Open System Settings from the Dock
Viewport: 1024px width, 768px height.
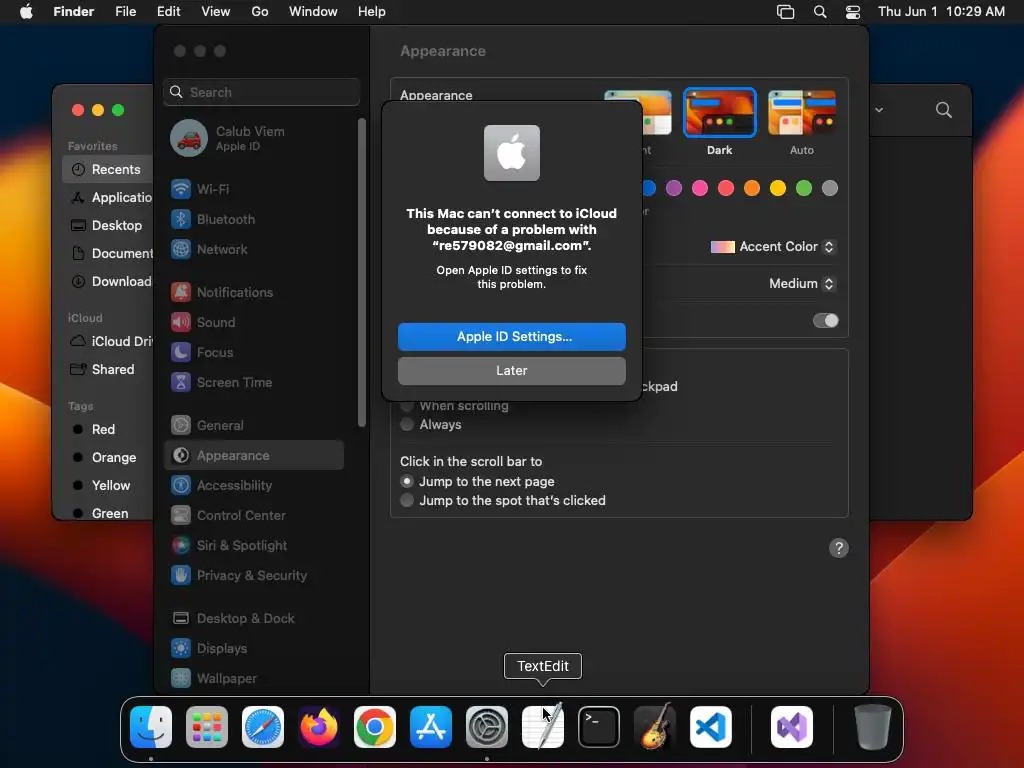487,727
